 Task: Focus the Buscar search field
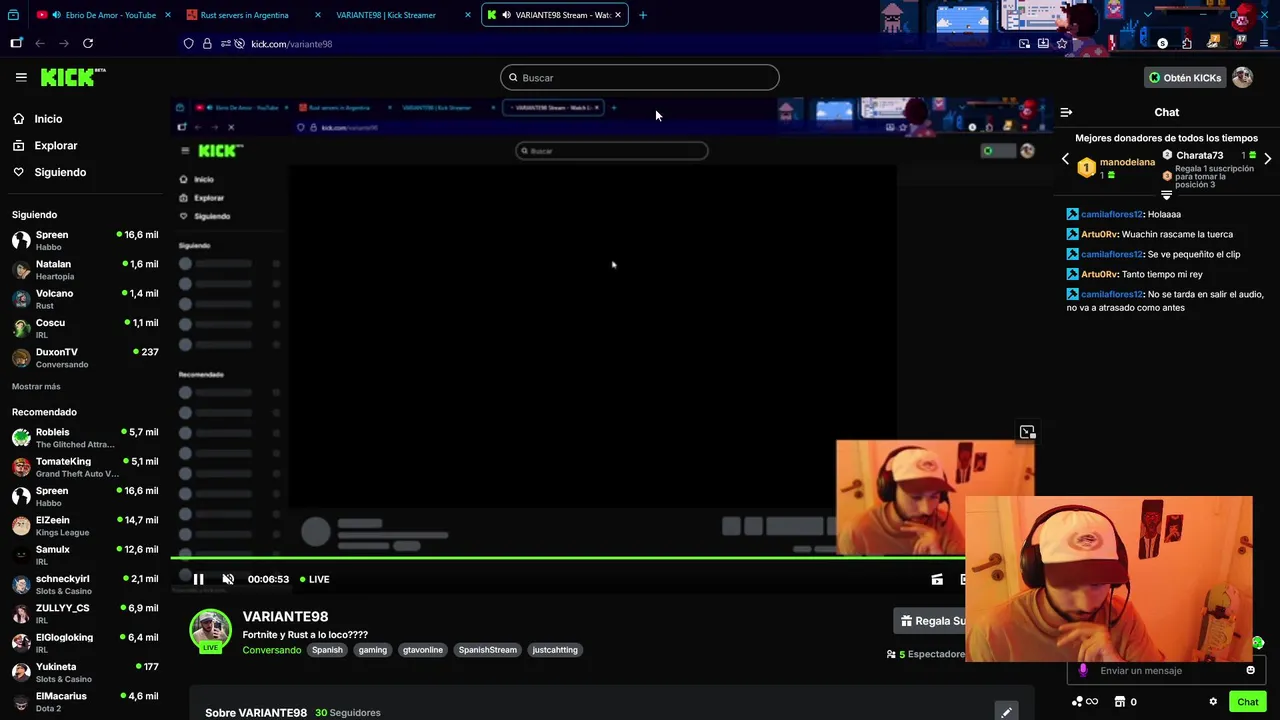(x=640, y=78)
